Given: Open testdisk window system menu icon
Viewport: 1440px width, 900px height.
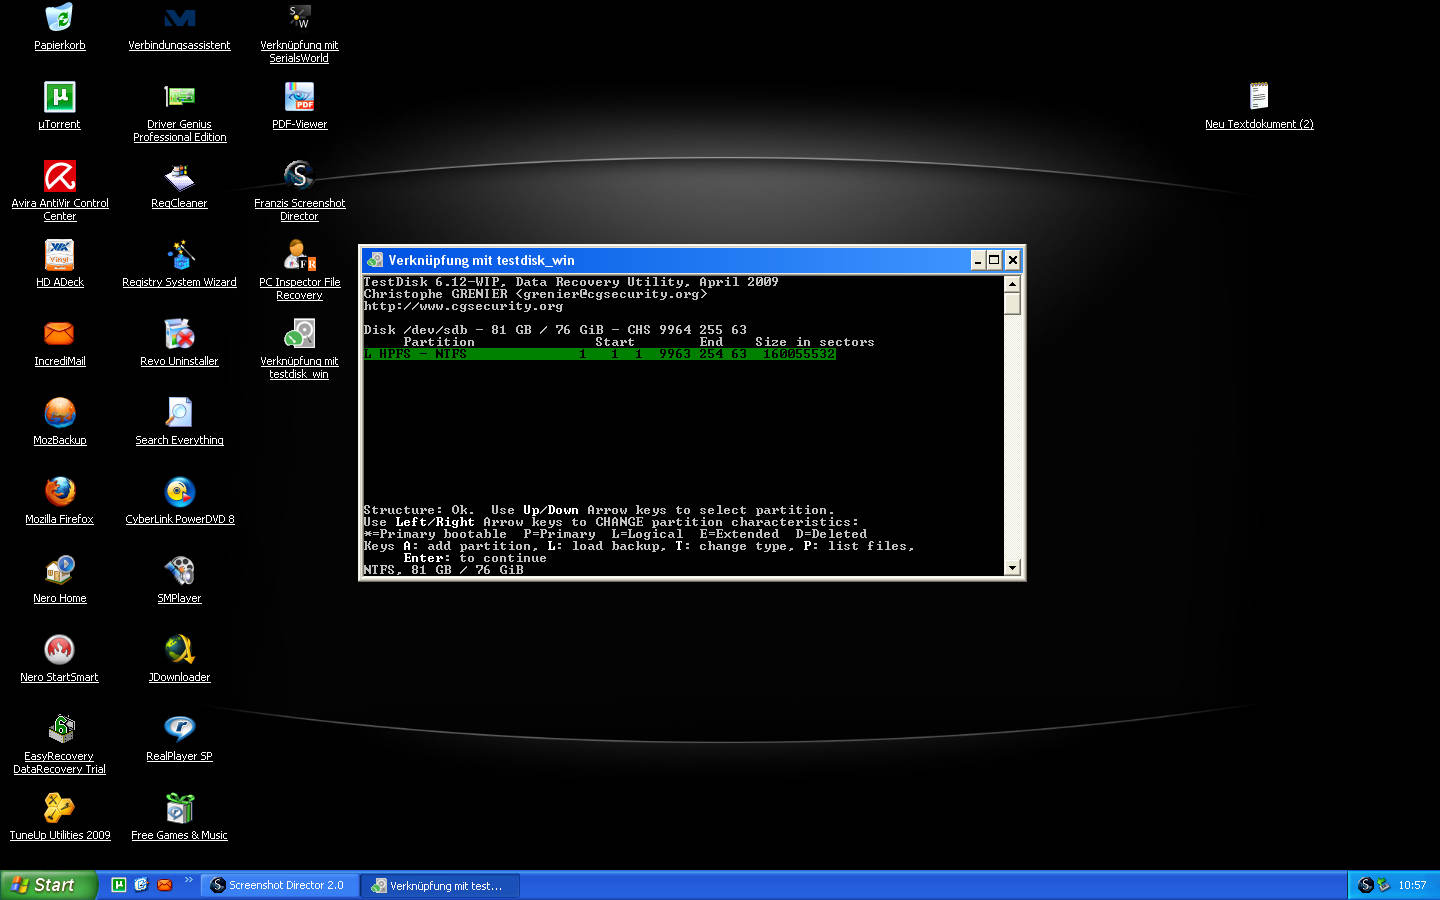Looking at the screenshot, I should click(x=375, y=260).
